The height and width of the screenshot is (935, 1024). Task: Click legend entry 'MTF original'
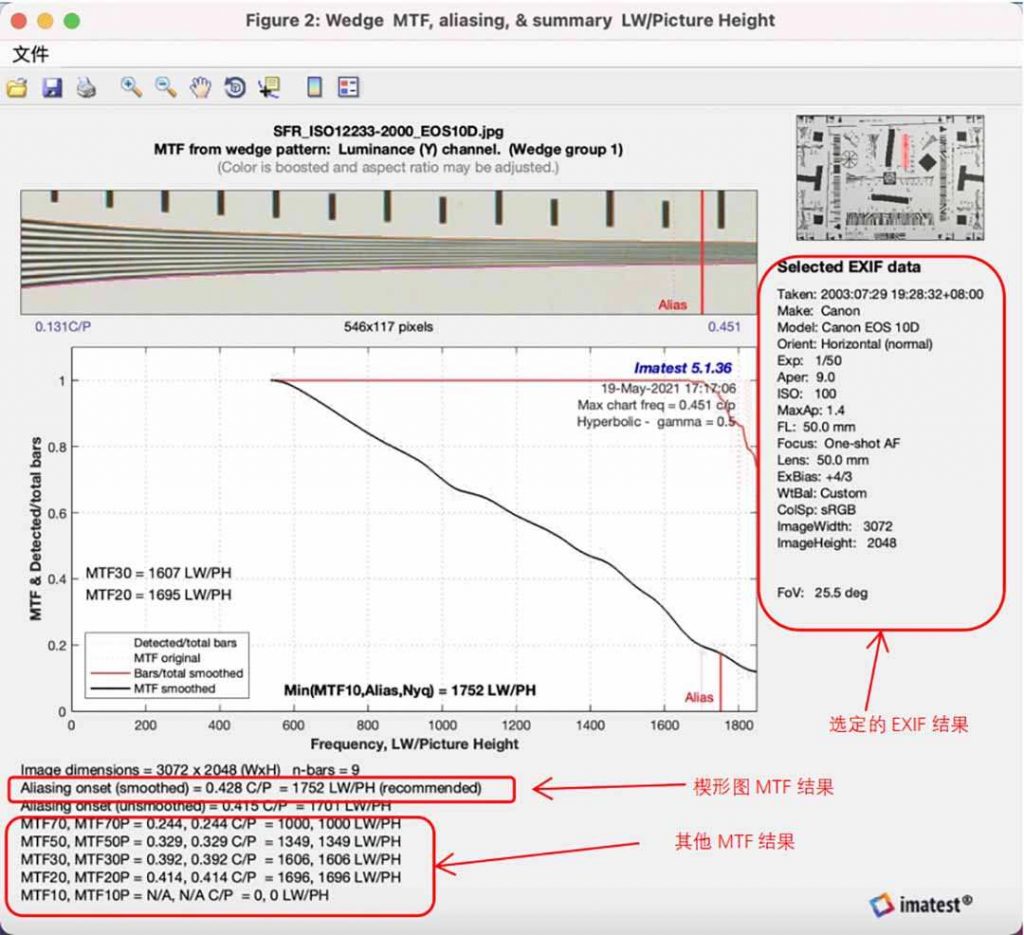(167, 658)
